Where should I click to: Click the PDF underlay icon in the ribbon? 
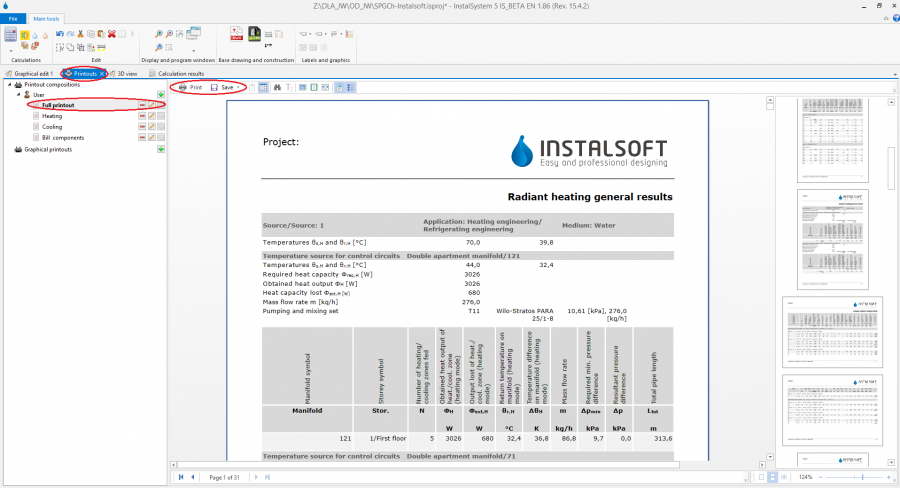tap(237, 35)
